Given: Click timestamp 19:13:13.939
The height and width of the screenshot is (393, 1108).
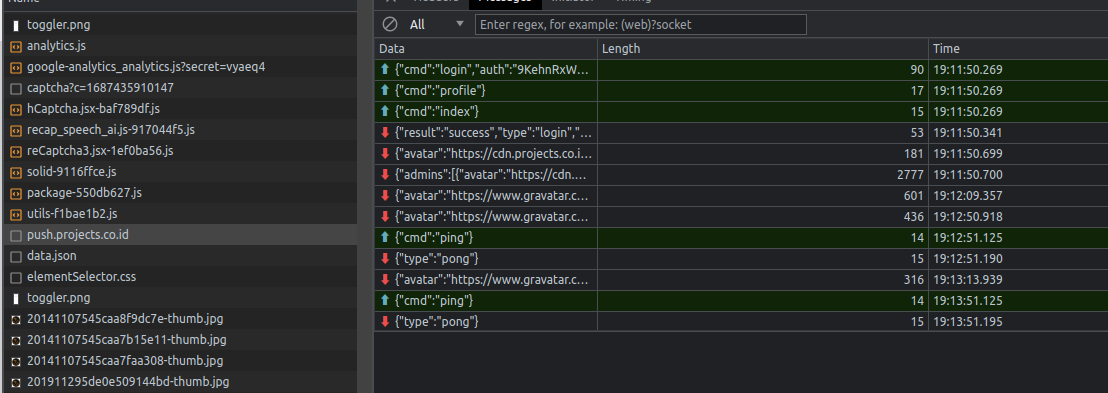Looking at the screenshot, I should tap(967, 280).
